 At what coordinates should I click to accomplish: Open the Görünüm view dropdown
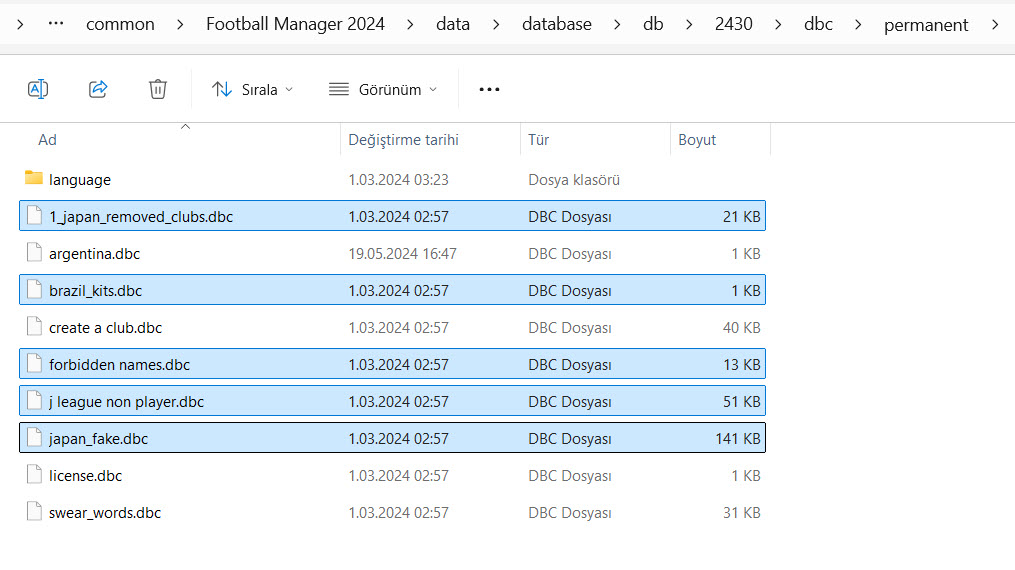pos(384,89)
